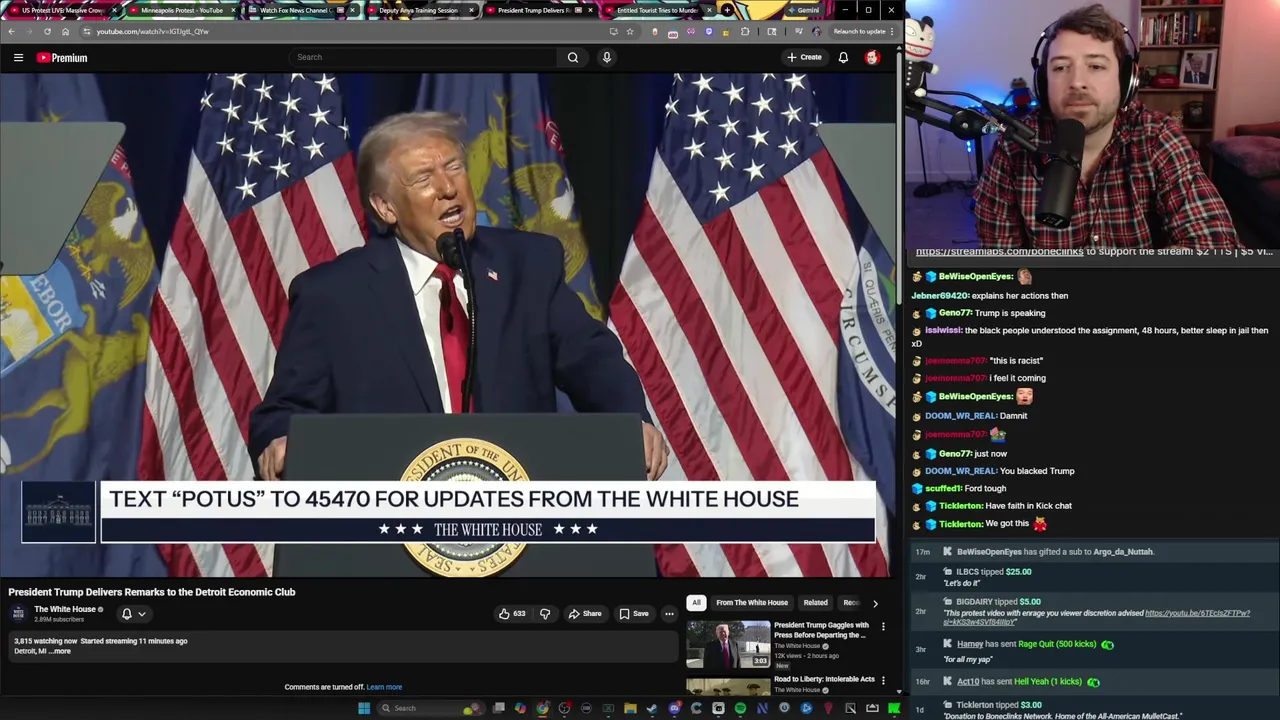Click 'Relaunch to update' in Chrome

tap(864, 31)
